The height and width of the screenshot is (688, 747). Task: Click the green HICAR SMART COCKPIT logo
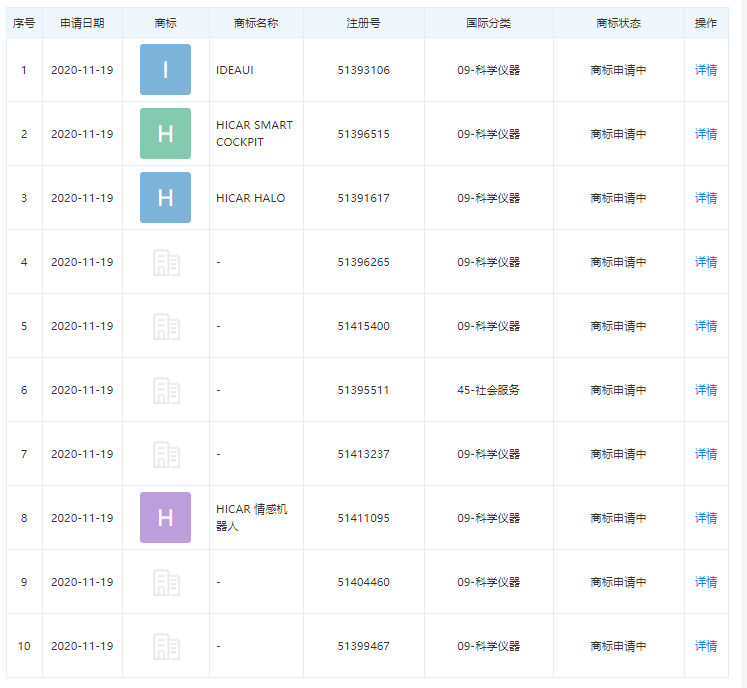pyautogui.click(x=165, y=134)
